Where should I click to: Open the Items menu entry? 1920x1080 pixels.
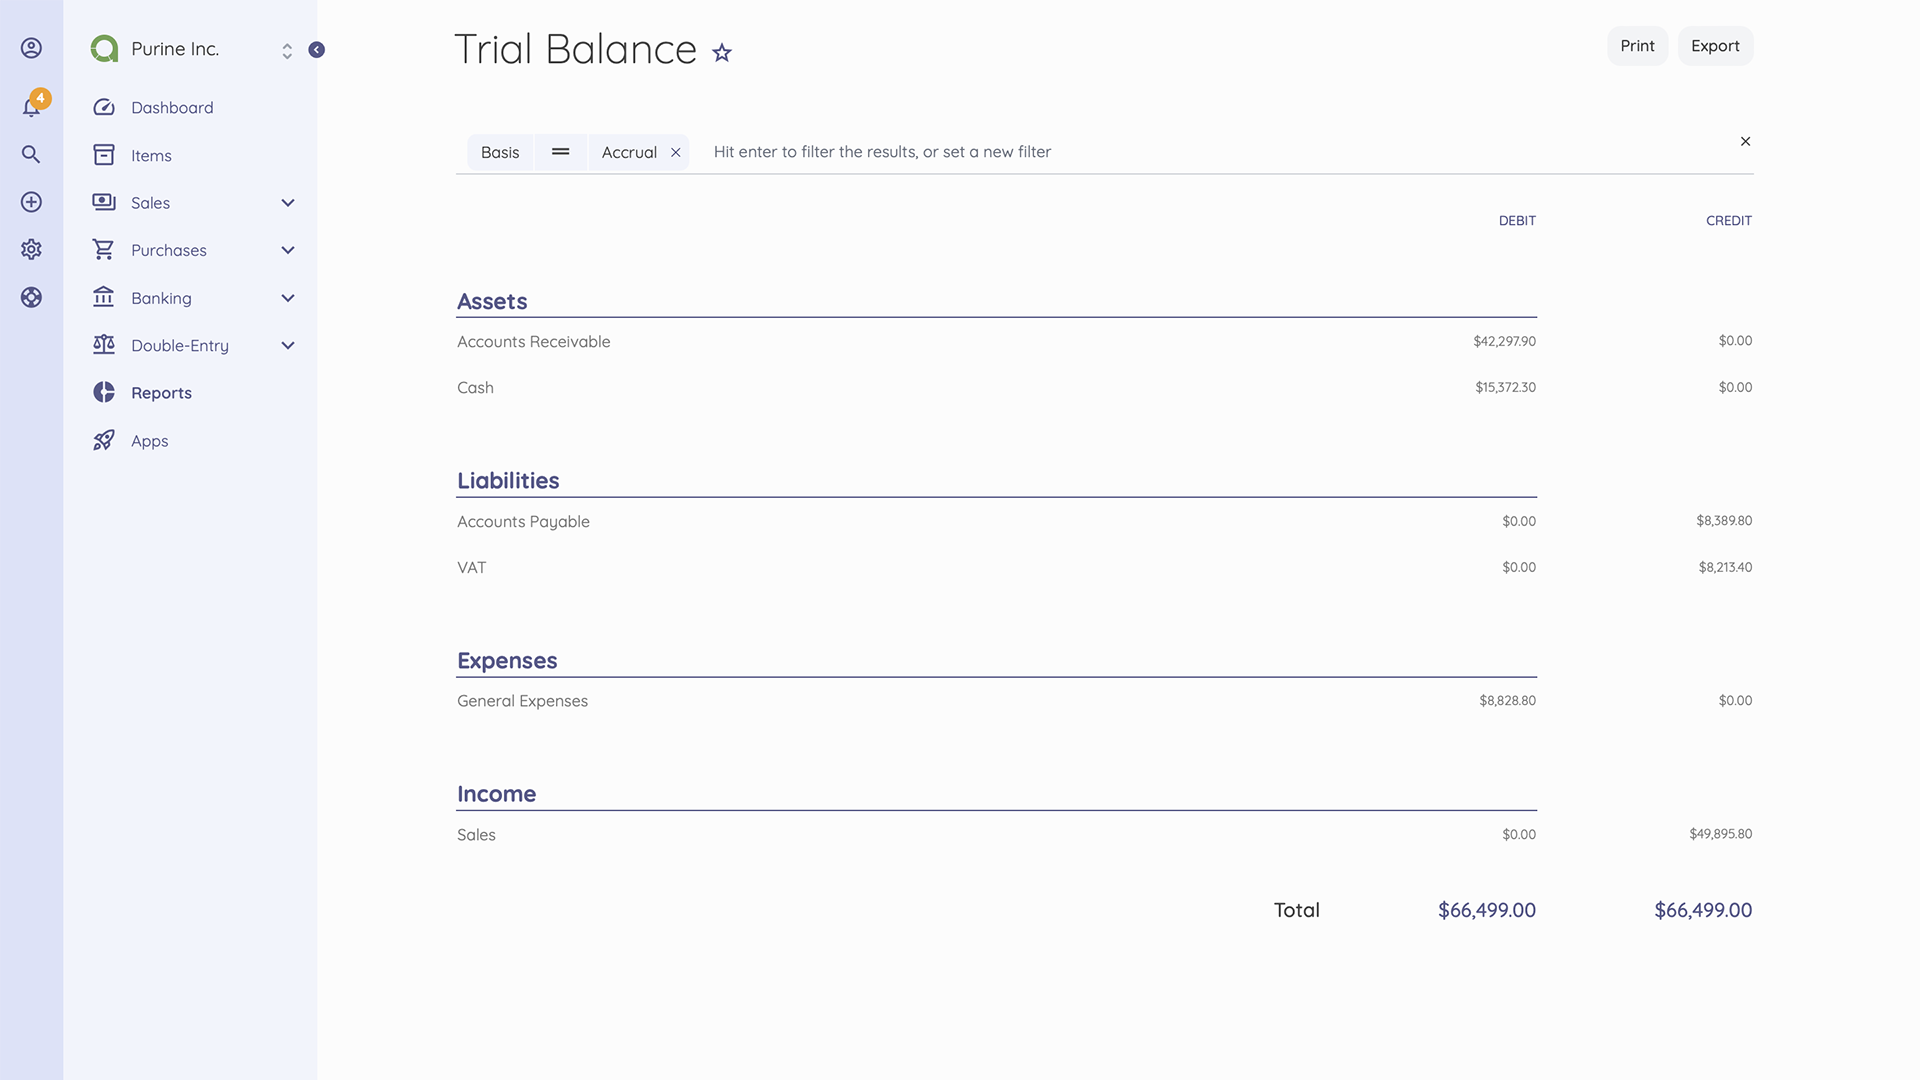(x=151, y=155)
